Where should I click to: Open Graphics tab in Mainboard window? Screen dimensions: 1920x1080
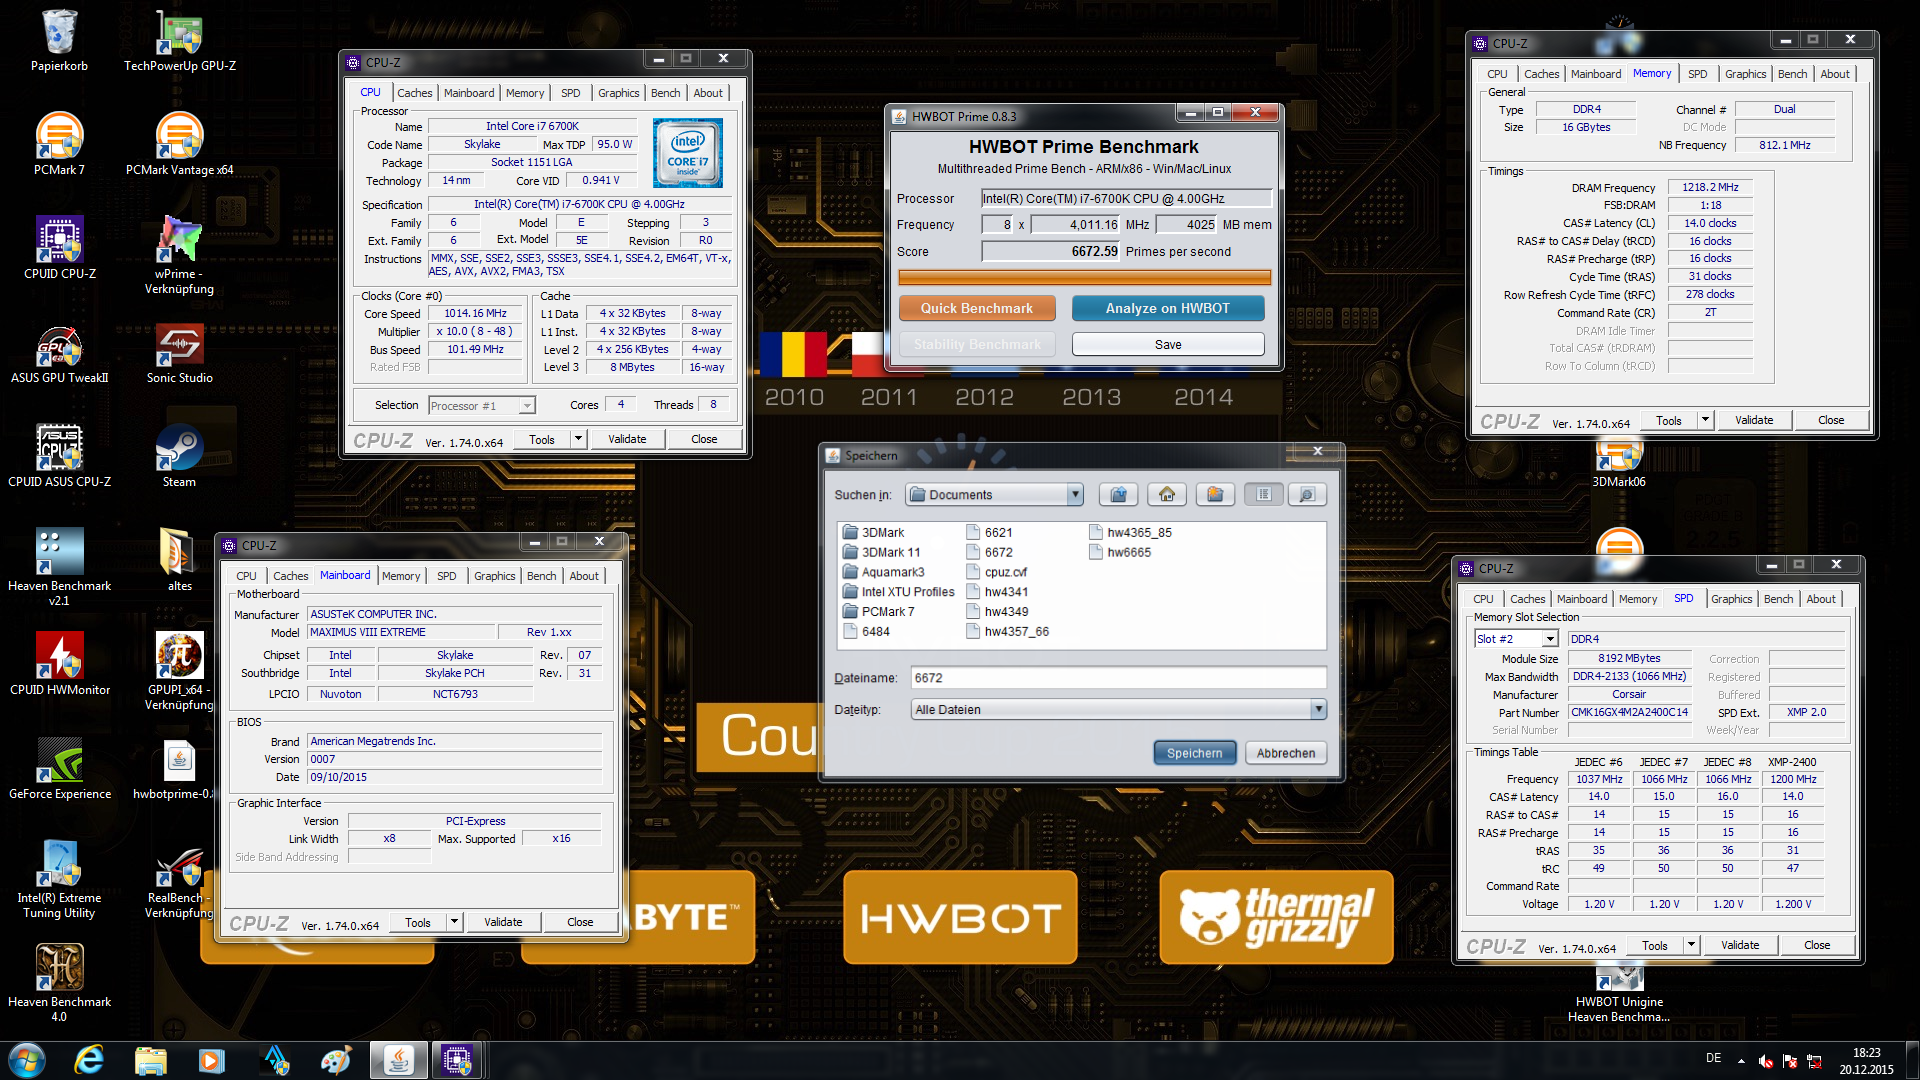(x=494, y=576)
